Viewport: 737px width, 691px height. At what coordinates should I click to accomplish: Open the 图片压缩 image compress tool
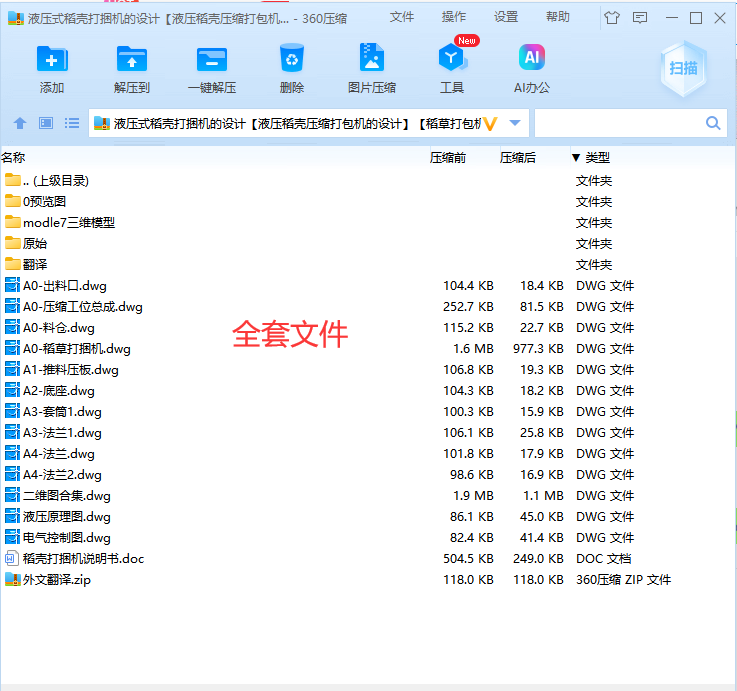click(x=372, y=57)
